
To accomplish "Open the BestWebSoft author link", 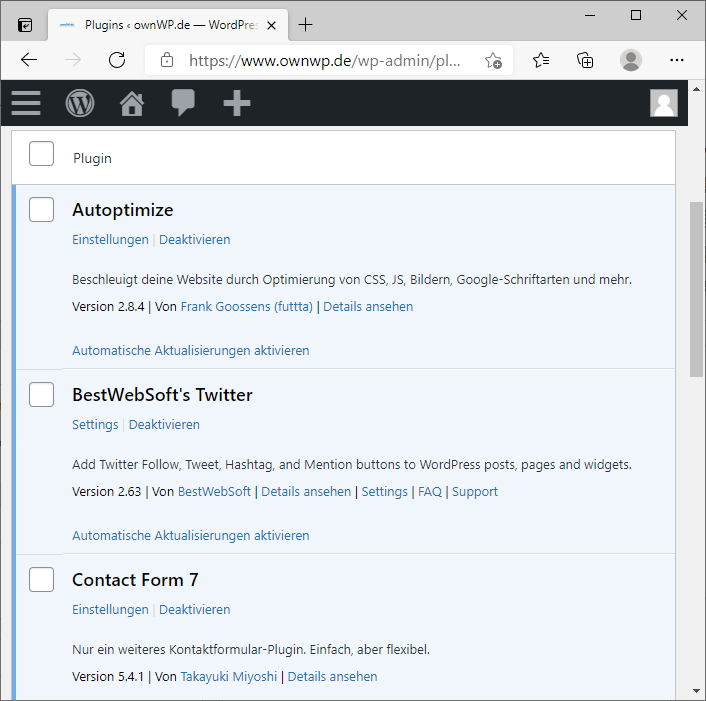I will [x=214, y=492].
